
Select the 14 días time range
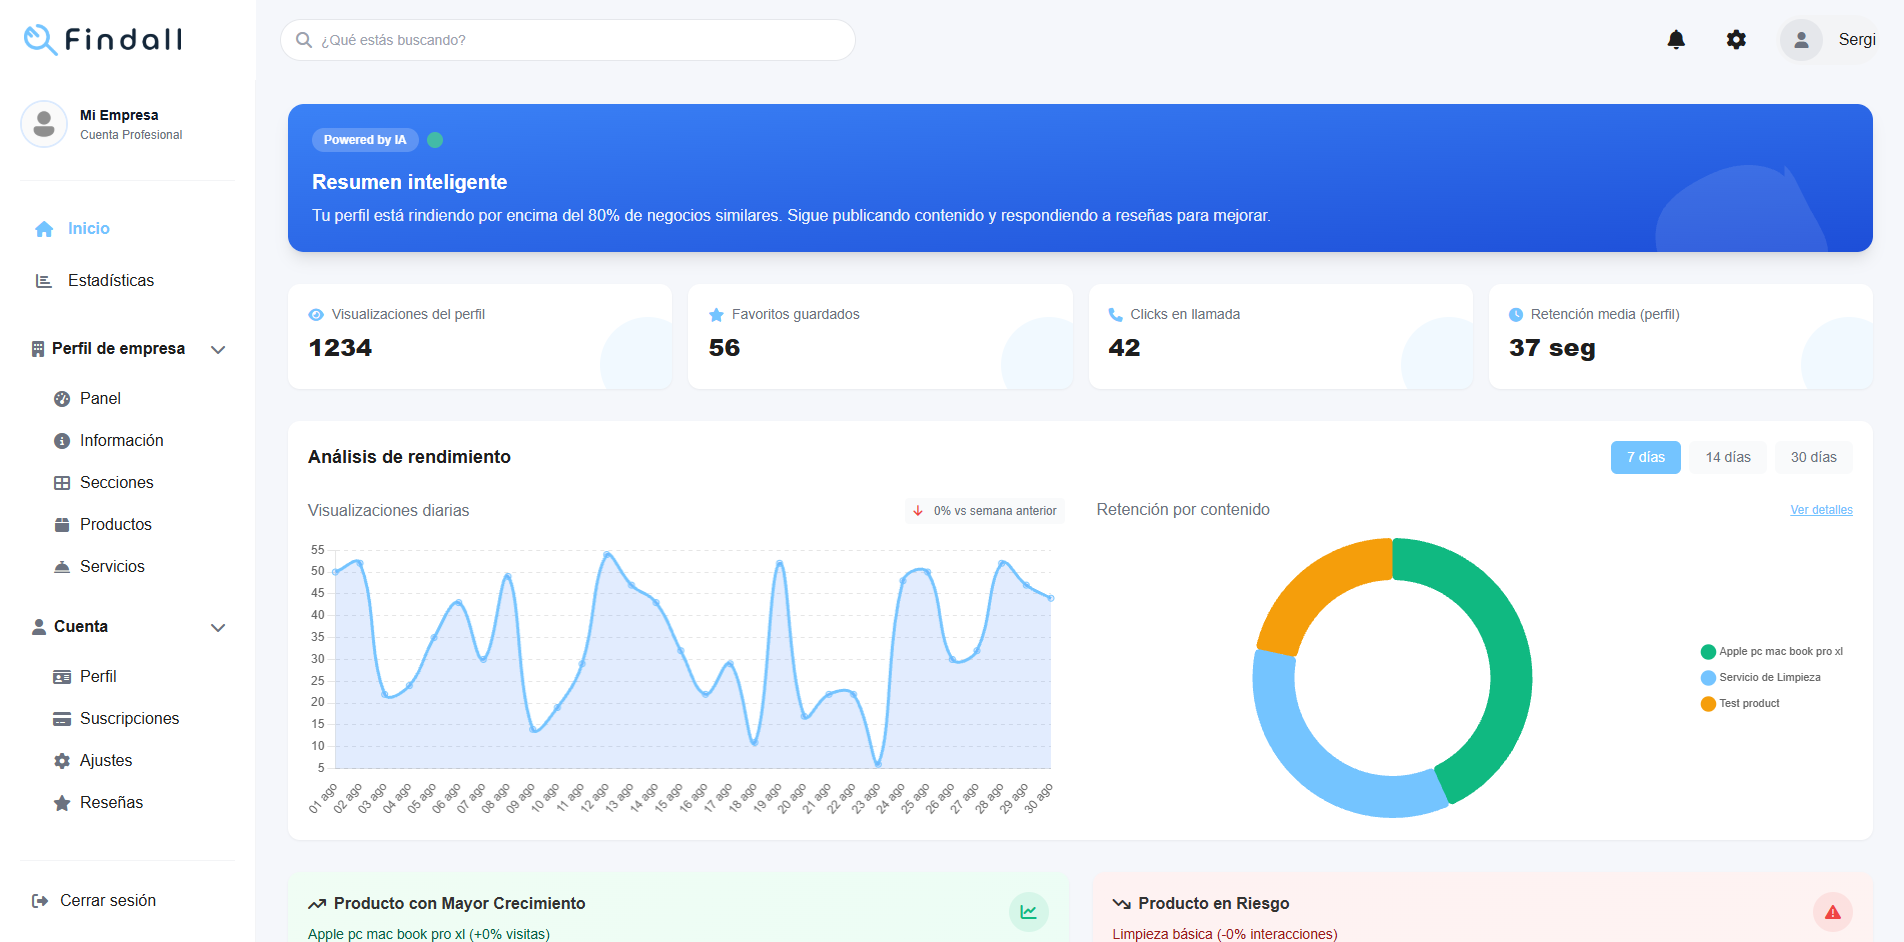[x=1727, y=457]
